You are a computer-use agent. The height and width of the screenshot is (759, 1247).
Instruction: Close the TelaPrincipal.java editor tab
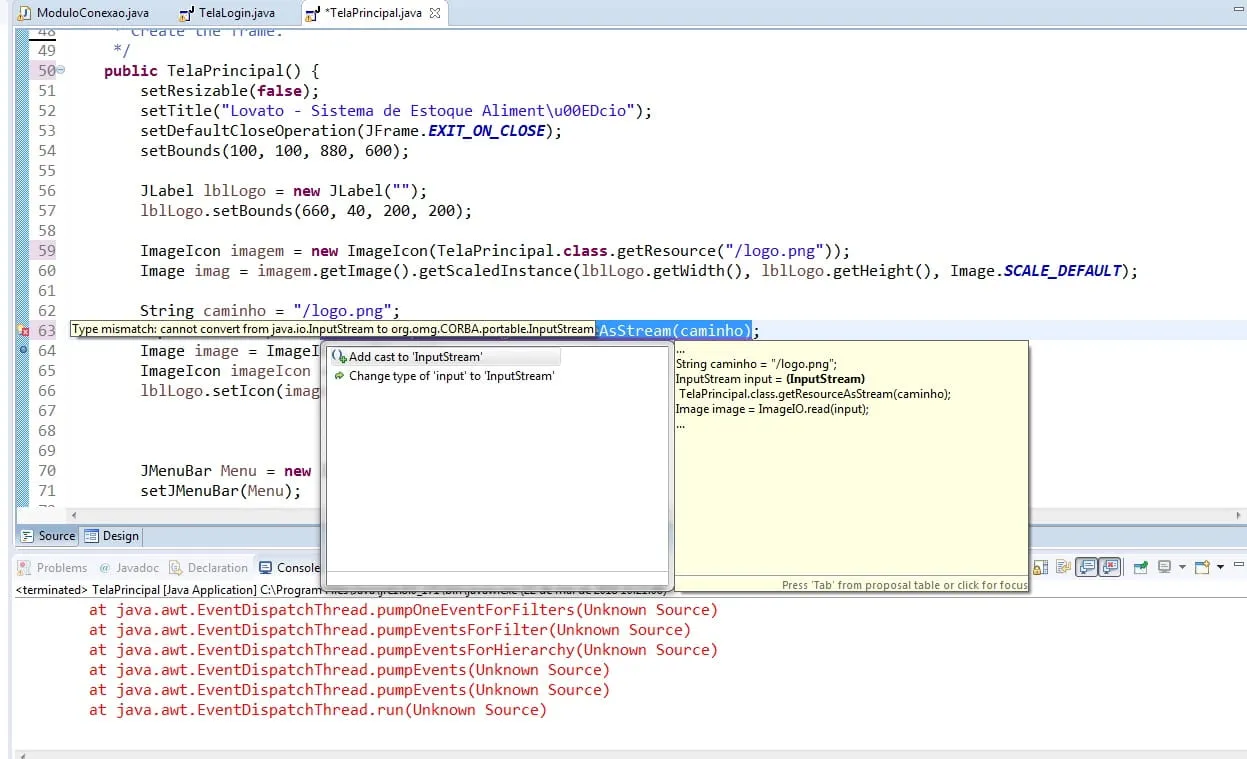(434, 14)
